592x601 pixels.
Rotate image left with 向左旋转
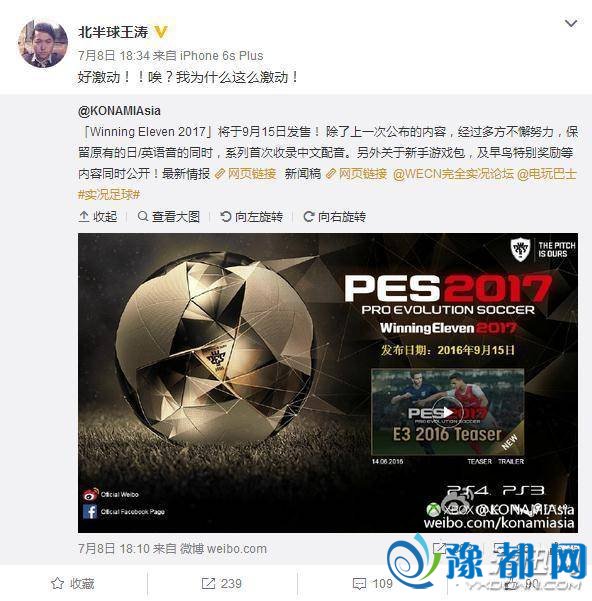(x=252, y=217)
